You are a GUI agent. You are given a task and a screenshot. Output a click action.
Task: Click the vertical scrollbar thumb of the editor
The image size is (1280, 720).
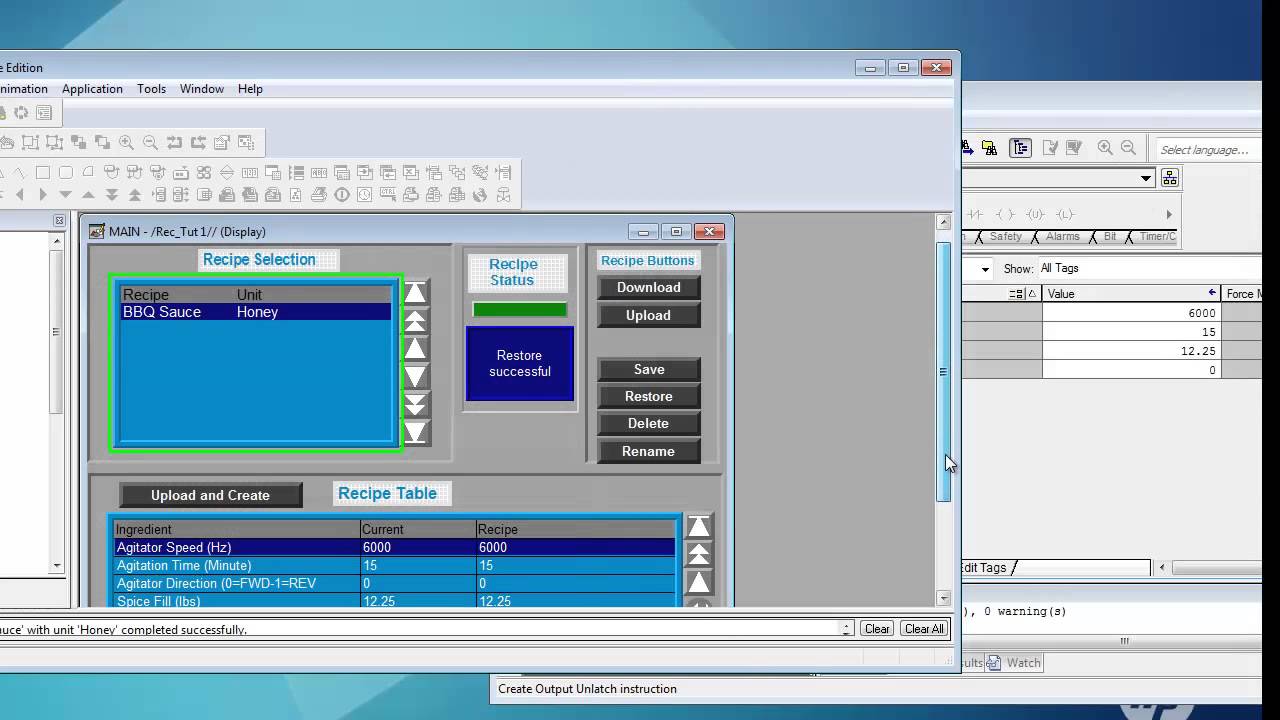[943, 371]
